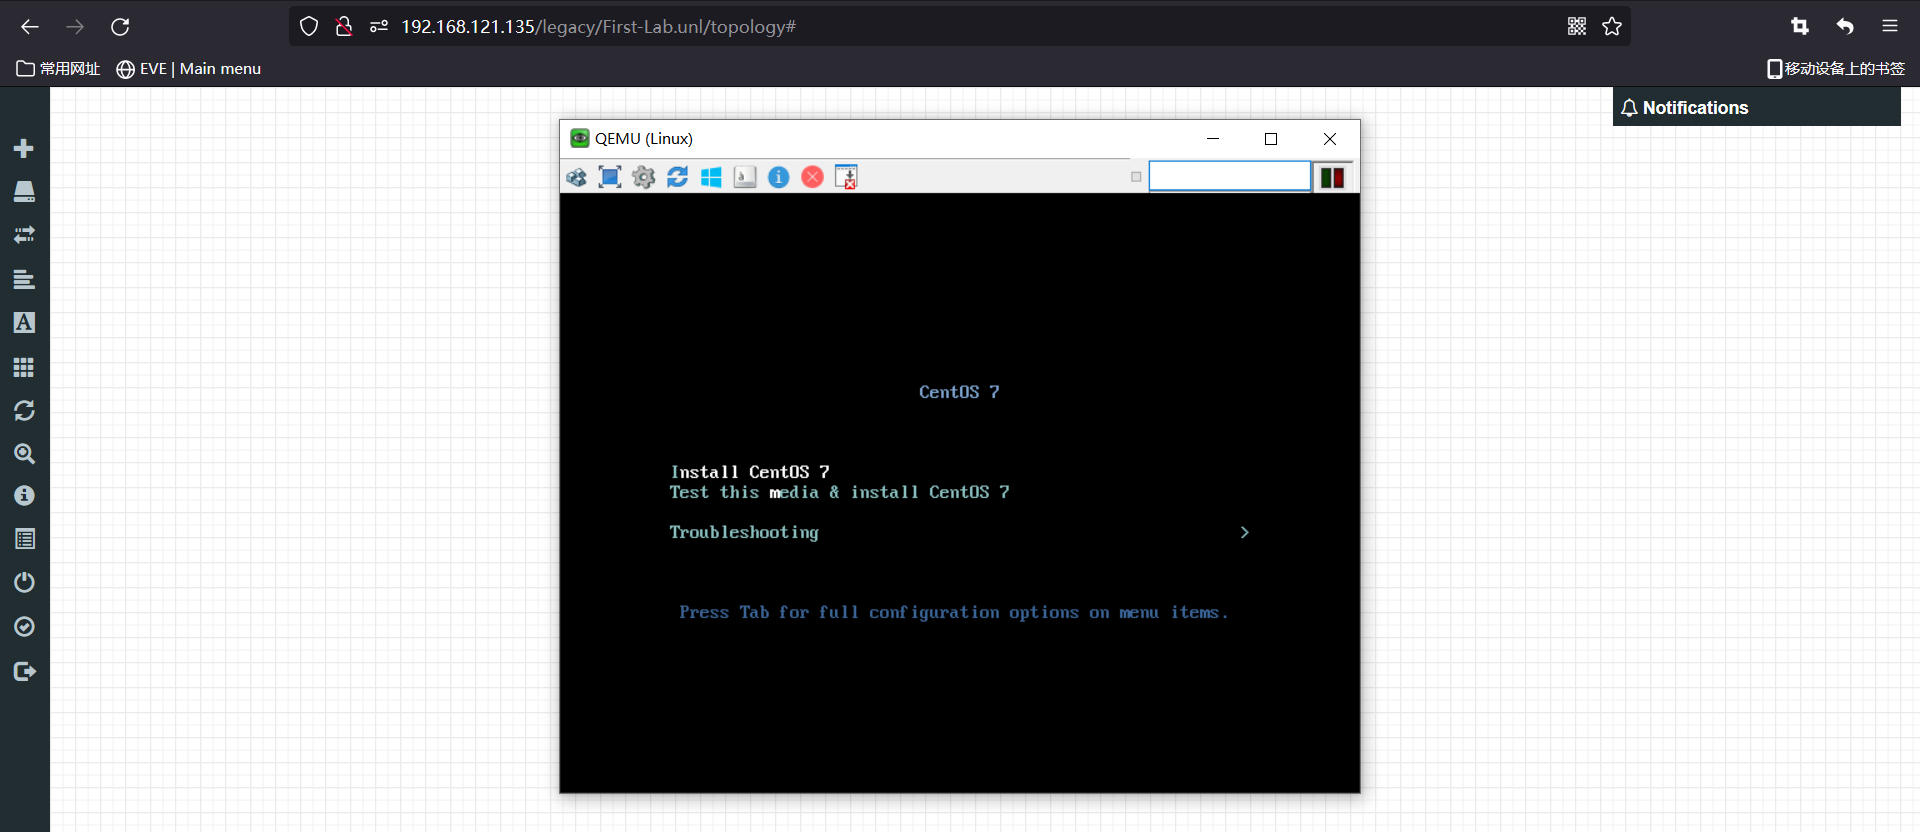The width and height of the screenshot is (1920, 832).
Task: Click the screenshot crop icon in browser toolbar
Action: point(1800,27)
